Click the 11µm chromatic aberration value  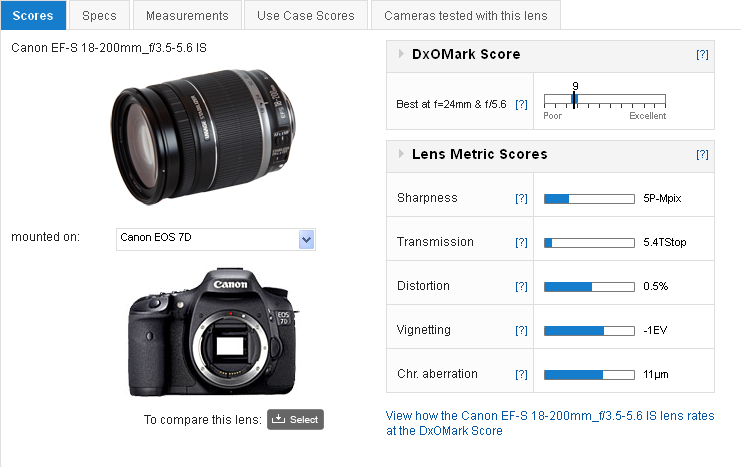point(655,375)
